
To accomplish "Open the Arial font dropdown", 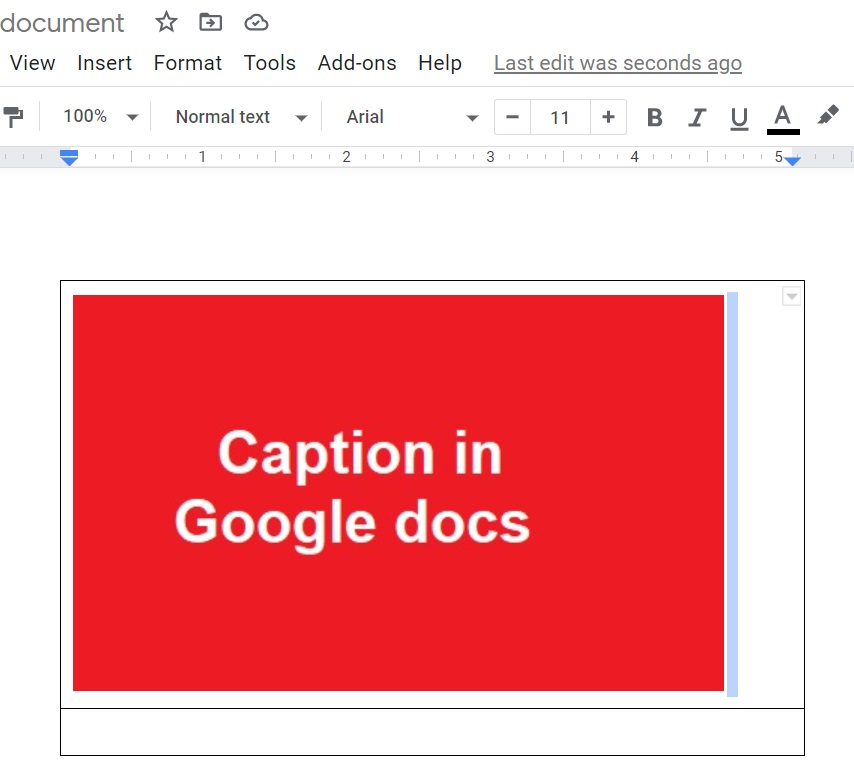I will 408,117.
